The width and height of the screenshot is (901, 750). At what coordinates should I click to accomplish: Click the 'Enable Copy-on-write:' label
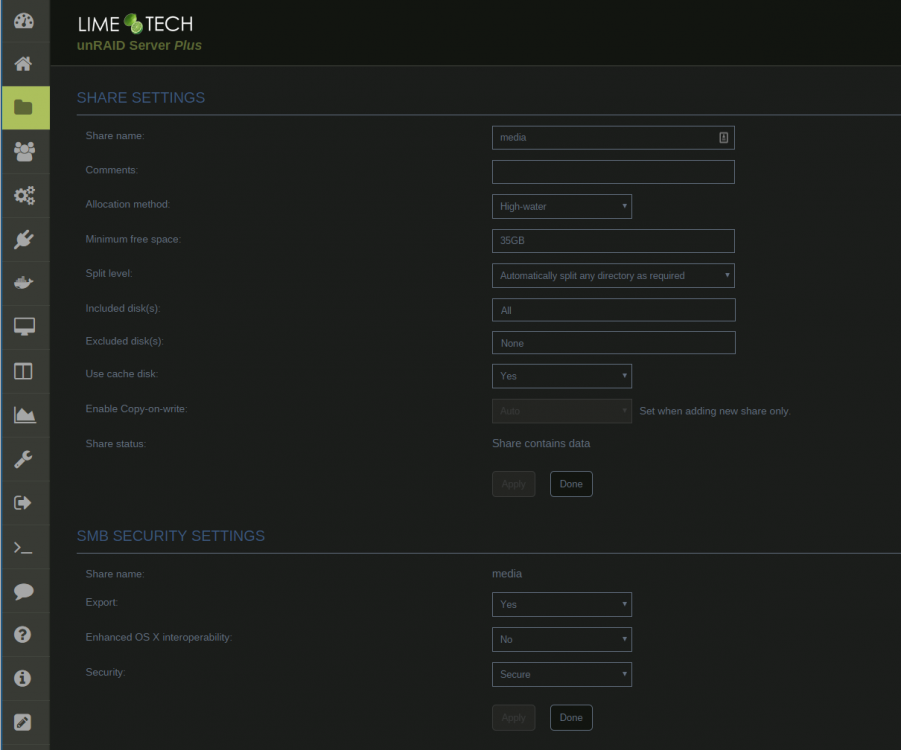coord(136,409)
